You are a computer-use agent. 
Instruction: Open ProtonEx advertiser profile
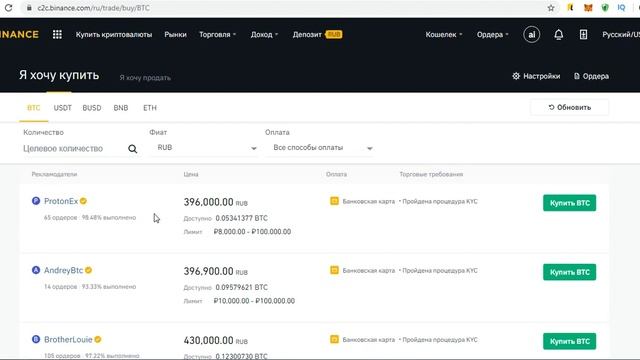pyautogui.click(x=61, y=201)
